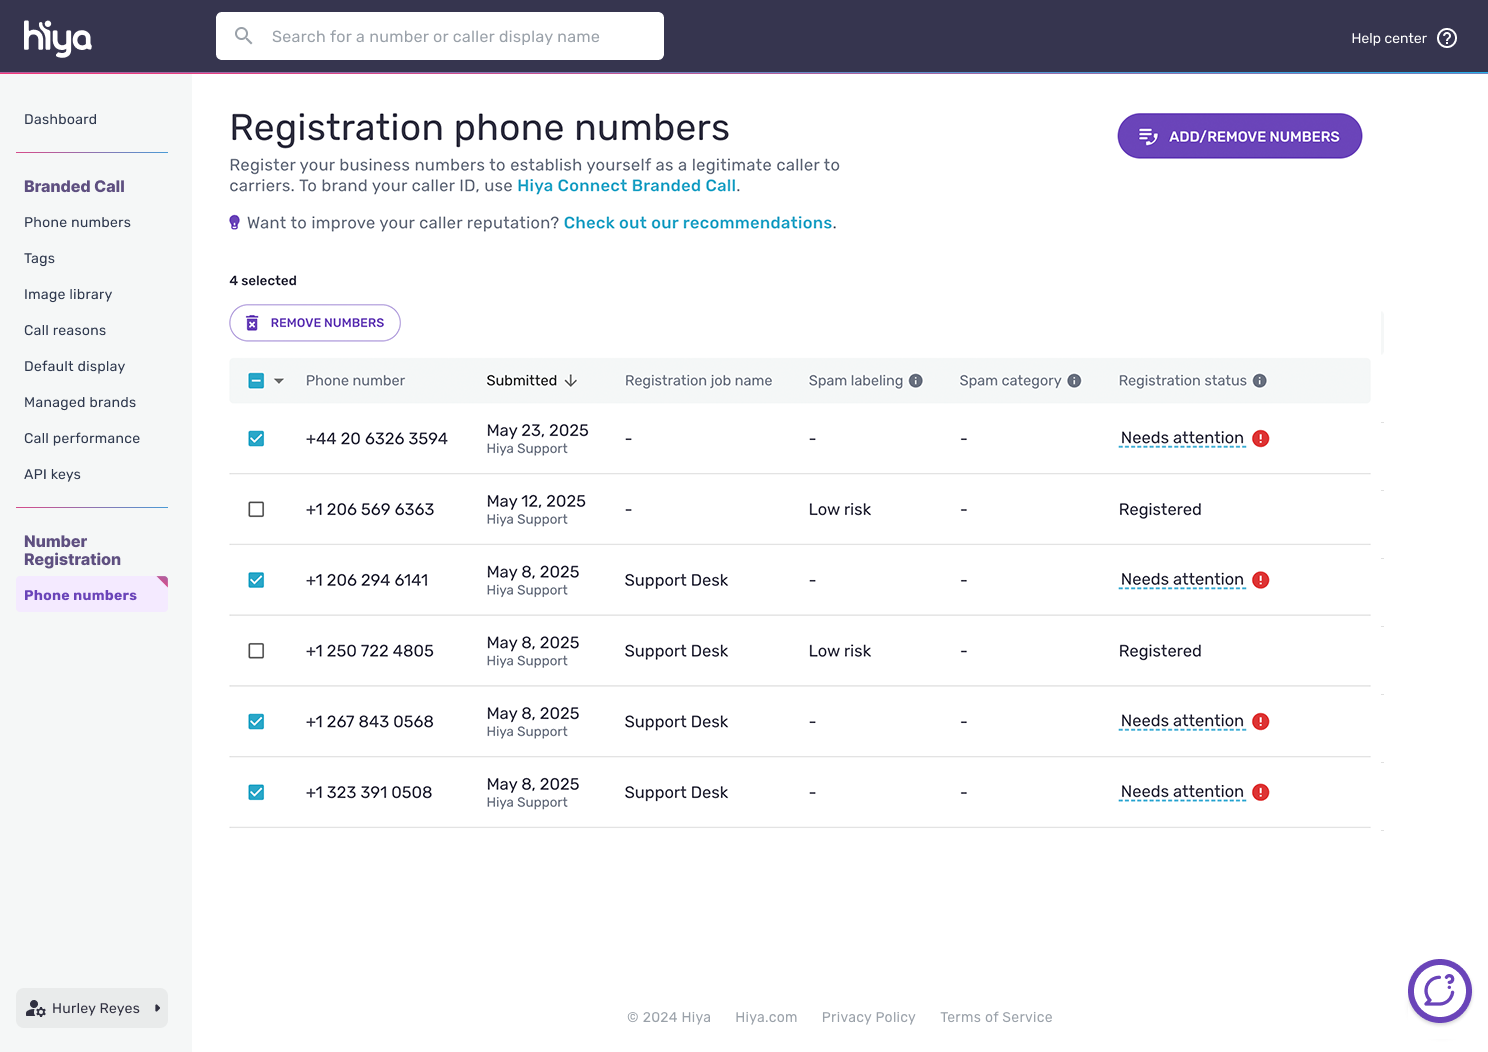Click the trash icon on Remove Numbers
This screenshot has height=1052, width=1488.
click(x=252, y=322)
